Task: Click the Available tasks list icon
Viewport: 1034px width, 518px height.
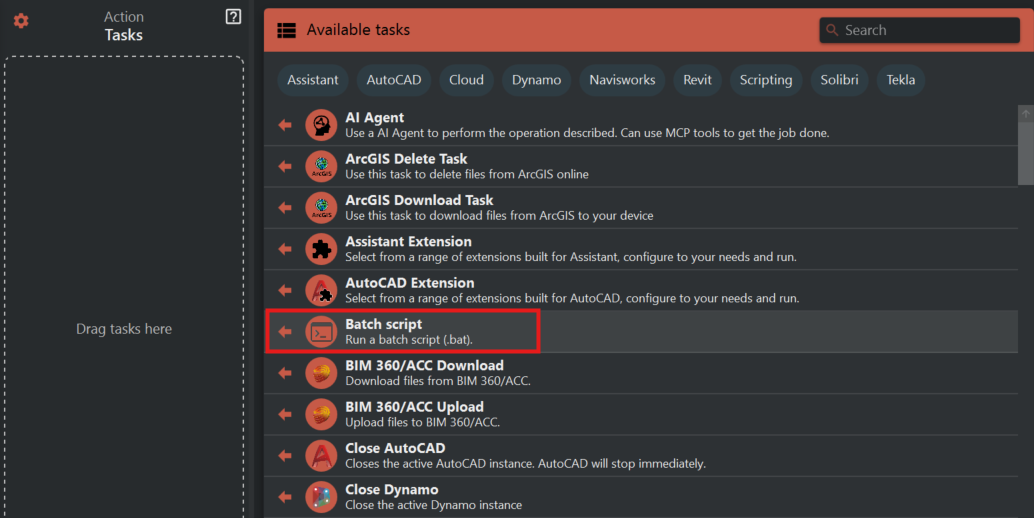Action: tap(286, 30)
